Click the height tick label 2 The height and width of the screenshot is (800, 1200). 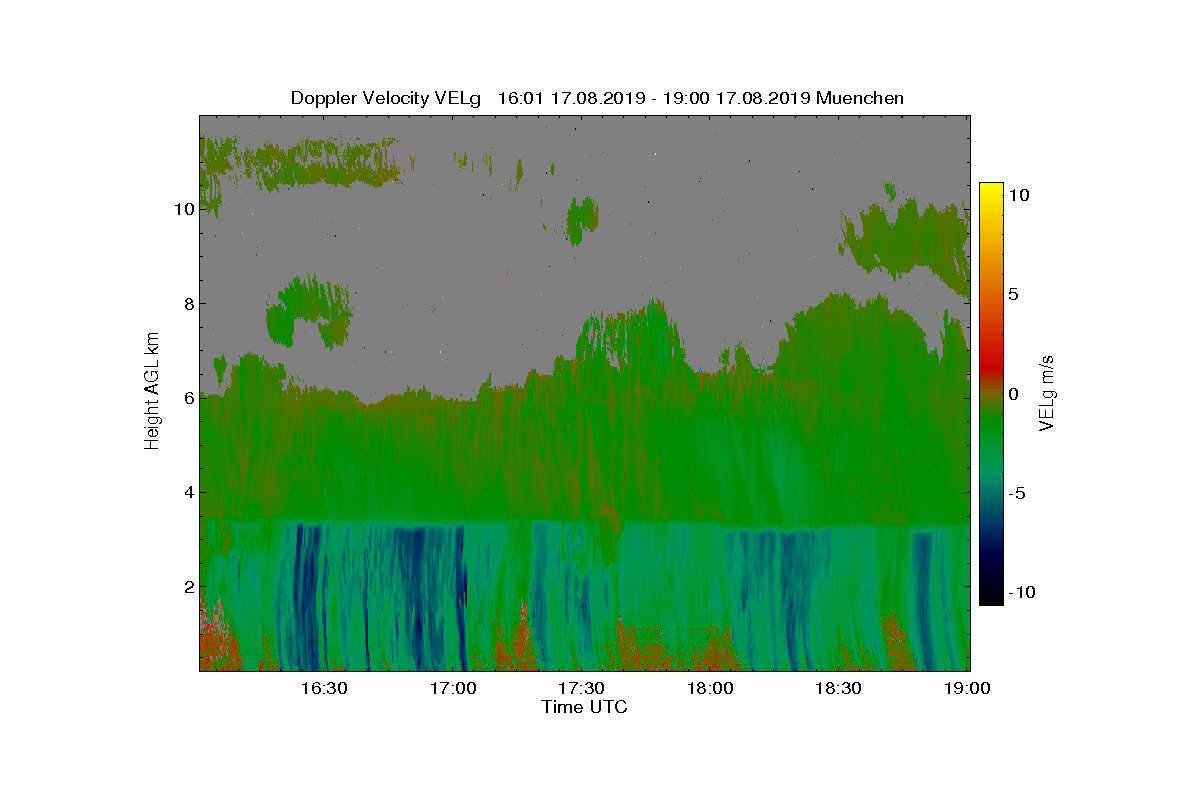click(187, 586)
